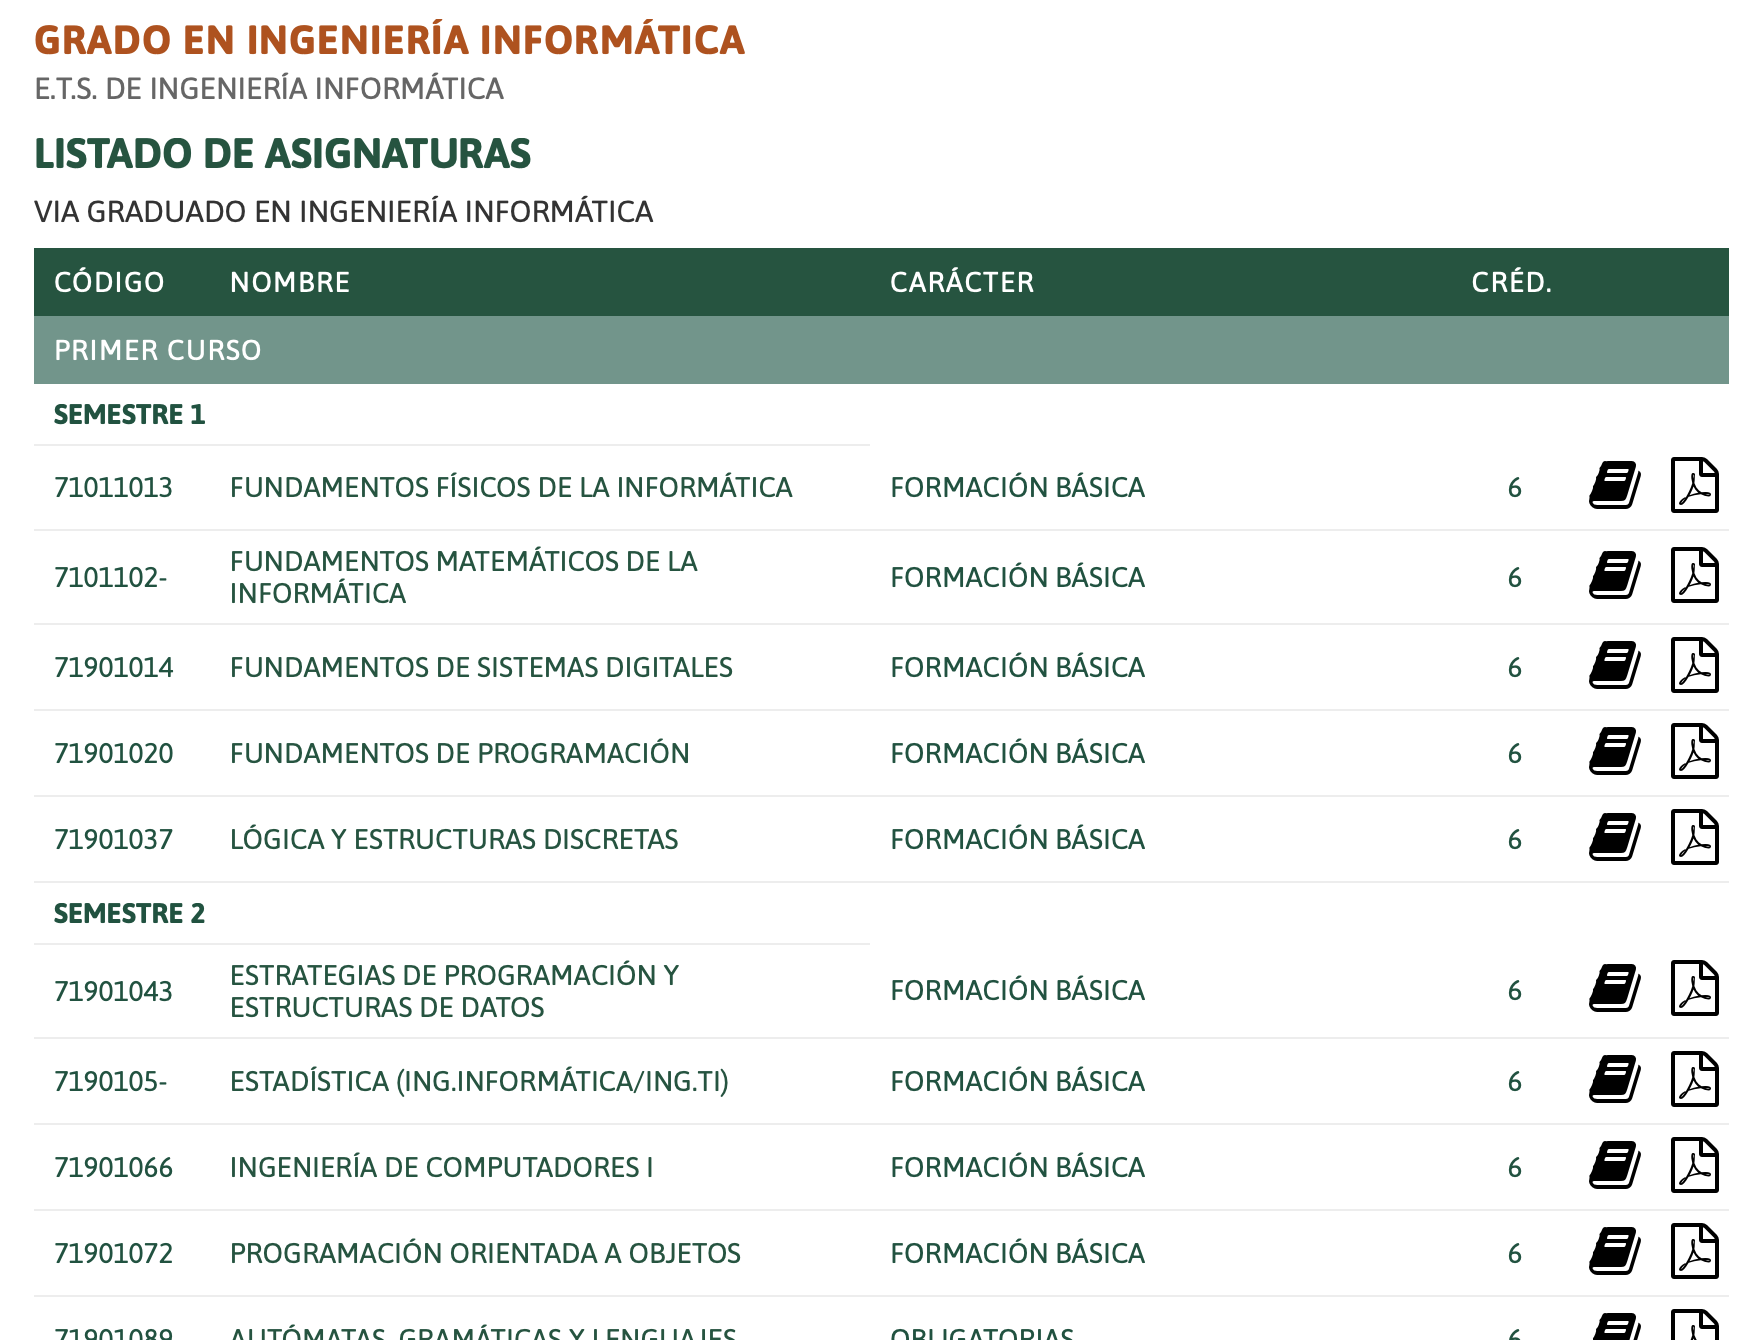Open Lógica y Estructuras Discretas subject link

(x=454, y=839)
